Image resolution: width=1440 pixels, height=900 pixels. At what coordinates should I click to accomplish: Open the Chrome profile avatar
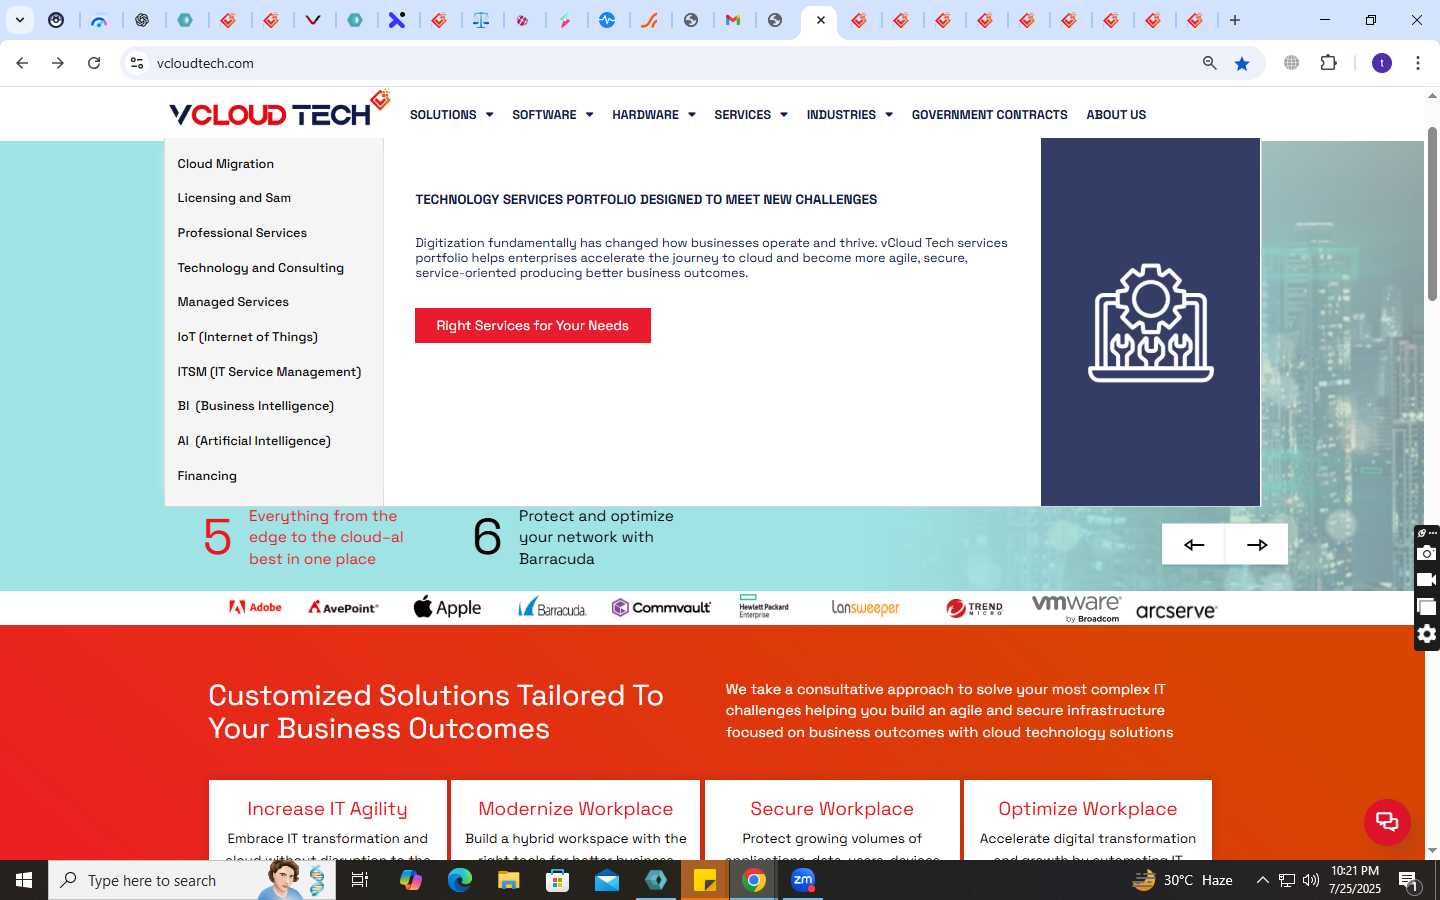(1382, 63)
